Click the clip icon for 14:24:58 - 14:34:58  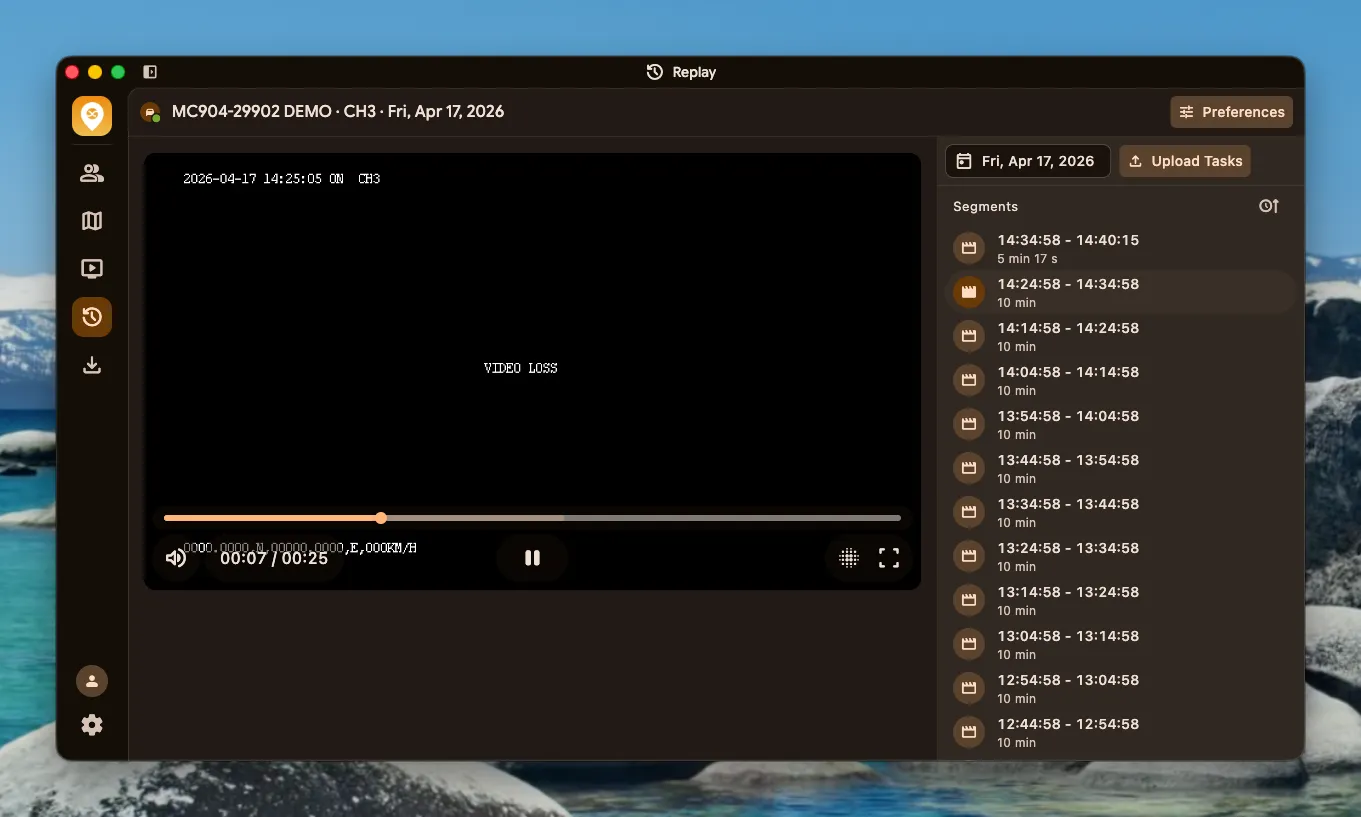click(x=969, y=292)
